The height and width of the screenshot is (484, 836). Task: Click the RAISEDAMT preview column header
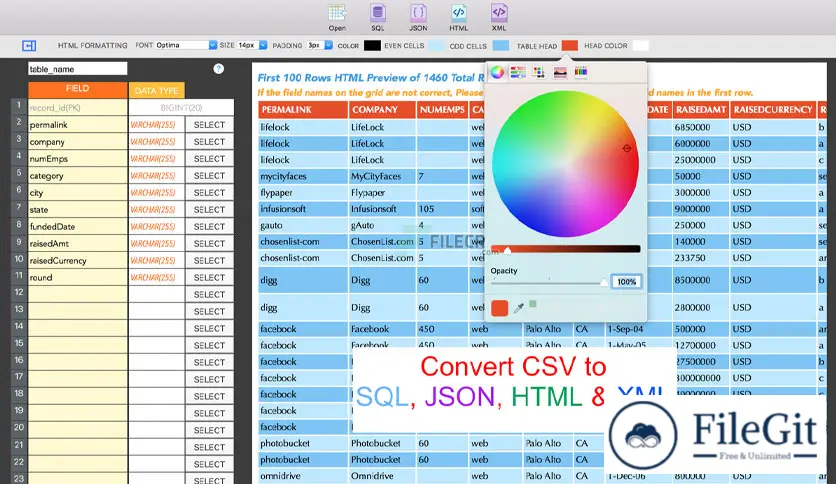(x=701, y=110)
